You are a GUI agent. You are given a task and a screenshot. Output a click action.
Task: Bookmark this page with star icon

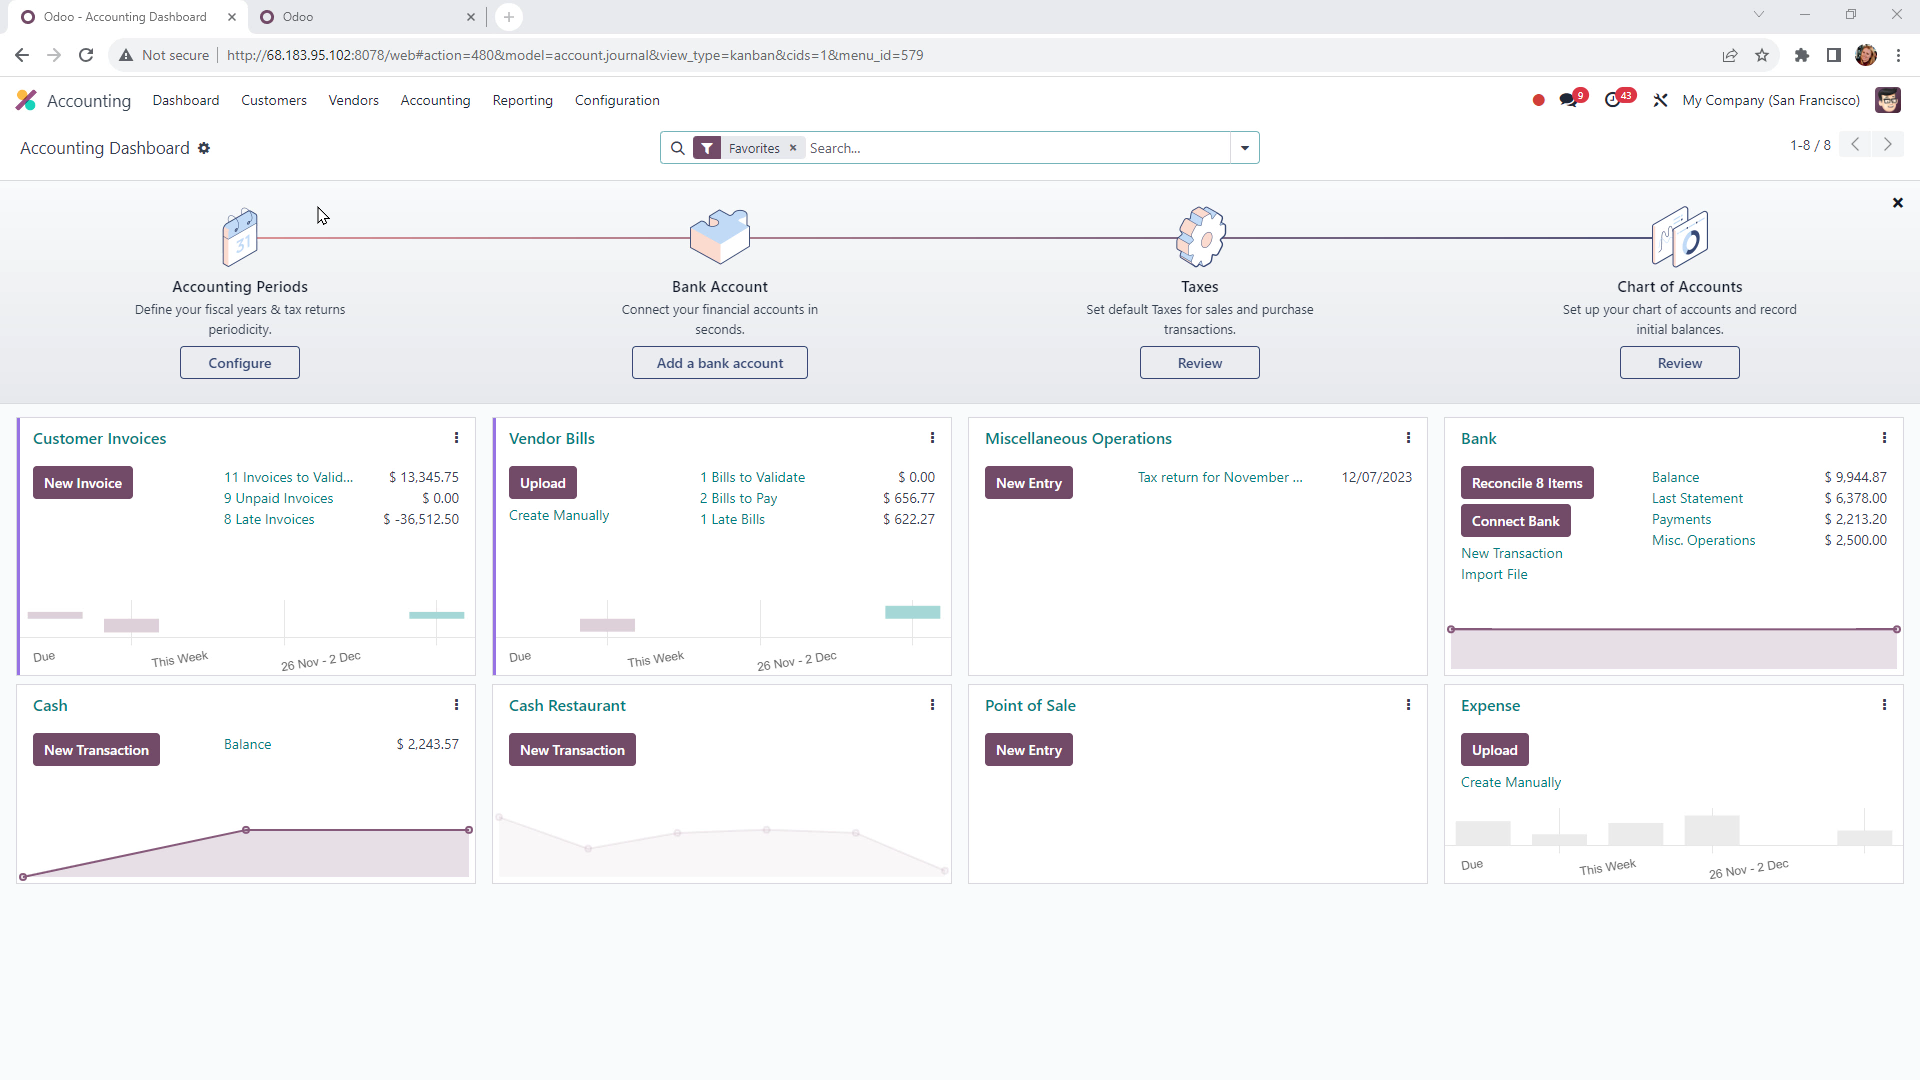tap(1762, 55)
